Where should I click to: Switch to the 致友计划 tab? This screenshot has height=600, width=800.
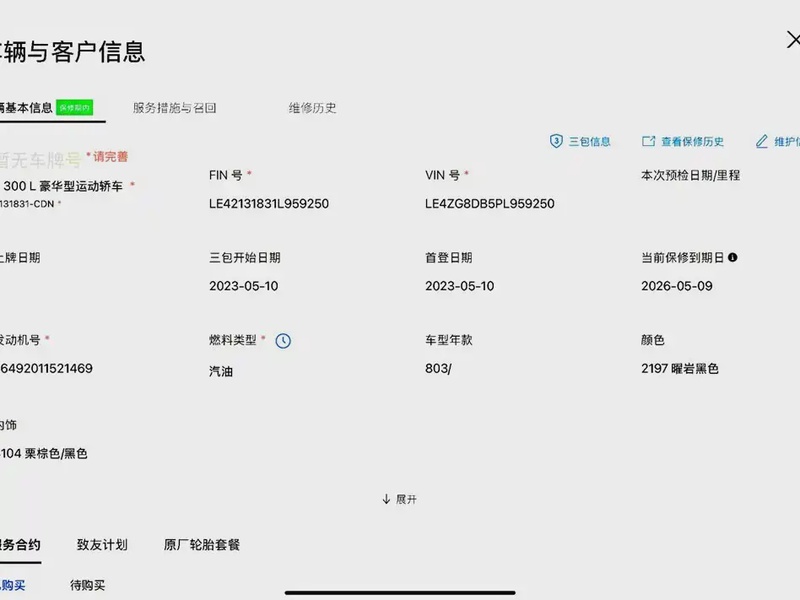point(102,545)
